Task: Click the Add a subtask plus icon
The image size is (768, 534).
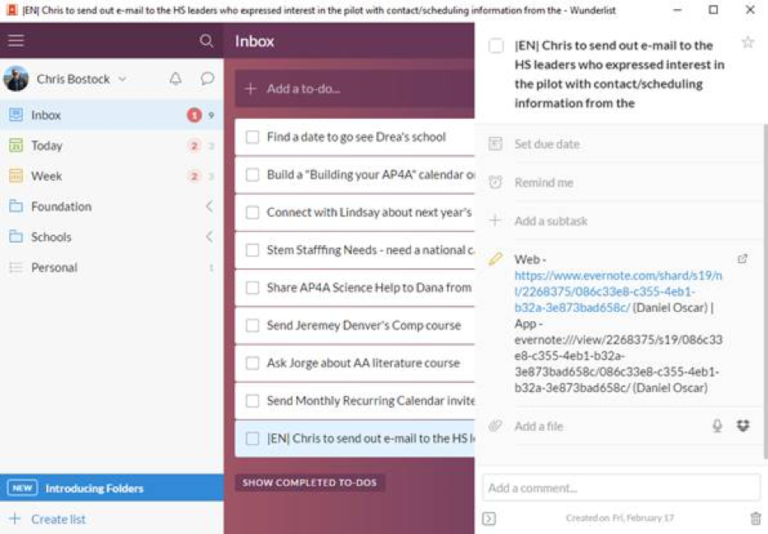Action: 495,220
